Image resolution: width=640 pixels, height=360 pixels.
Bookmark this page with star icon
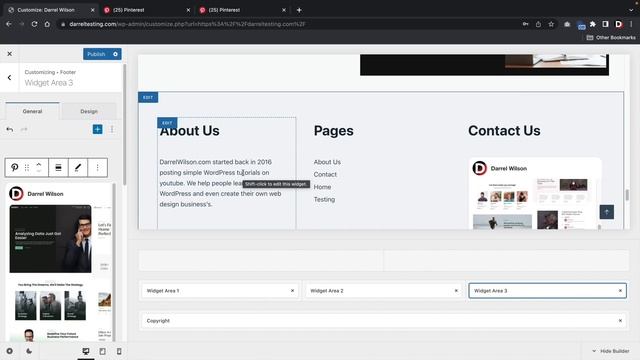click(551, 24)
